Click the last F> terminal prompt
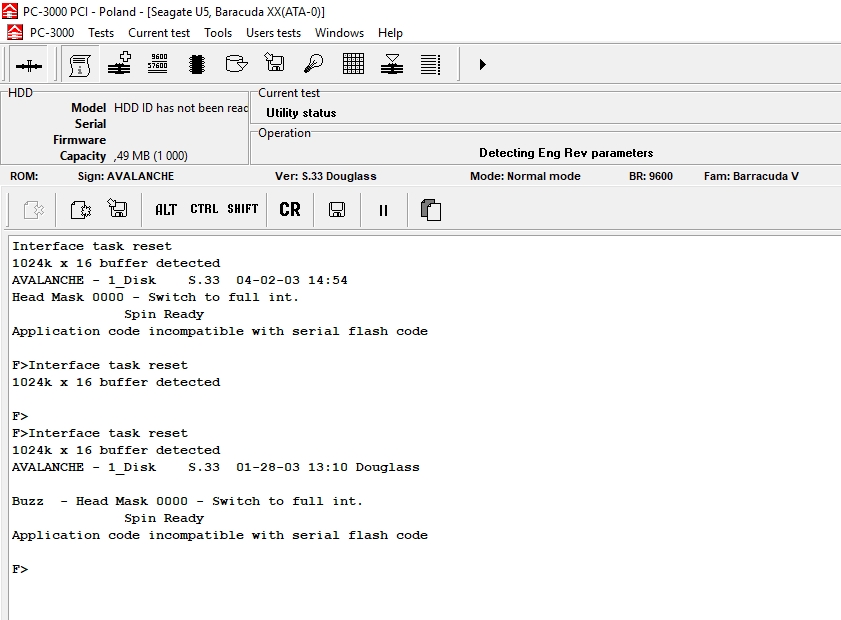This screenshot has width=841, height=620. tap(20, 569)
